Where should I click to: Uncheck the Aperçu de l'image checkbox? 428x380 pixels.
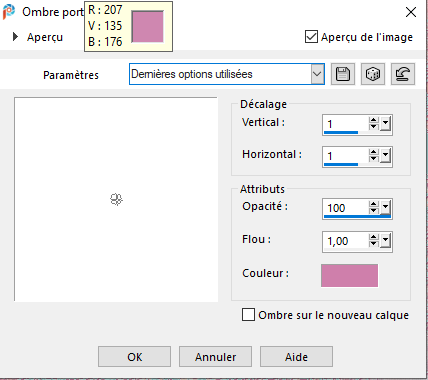[311, 37]
